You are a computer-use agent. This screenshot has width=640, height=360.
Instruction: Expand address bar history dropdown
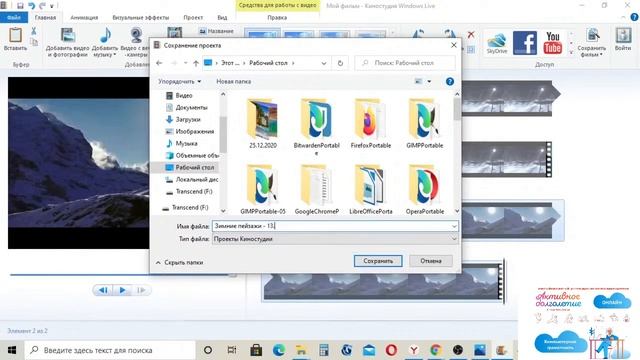[324, 63]
